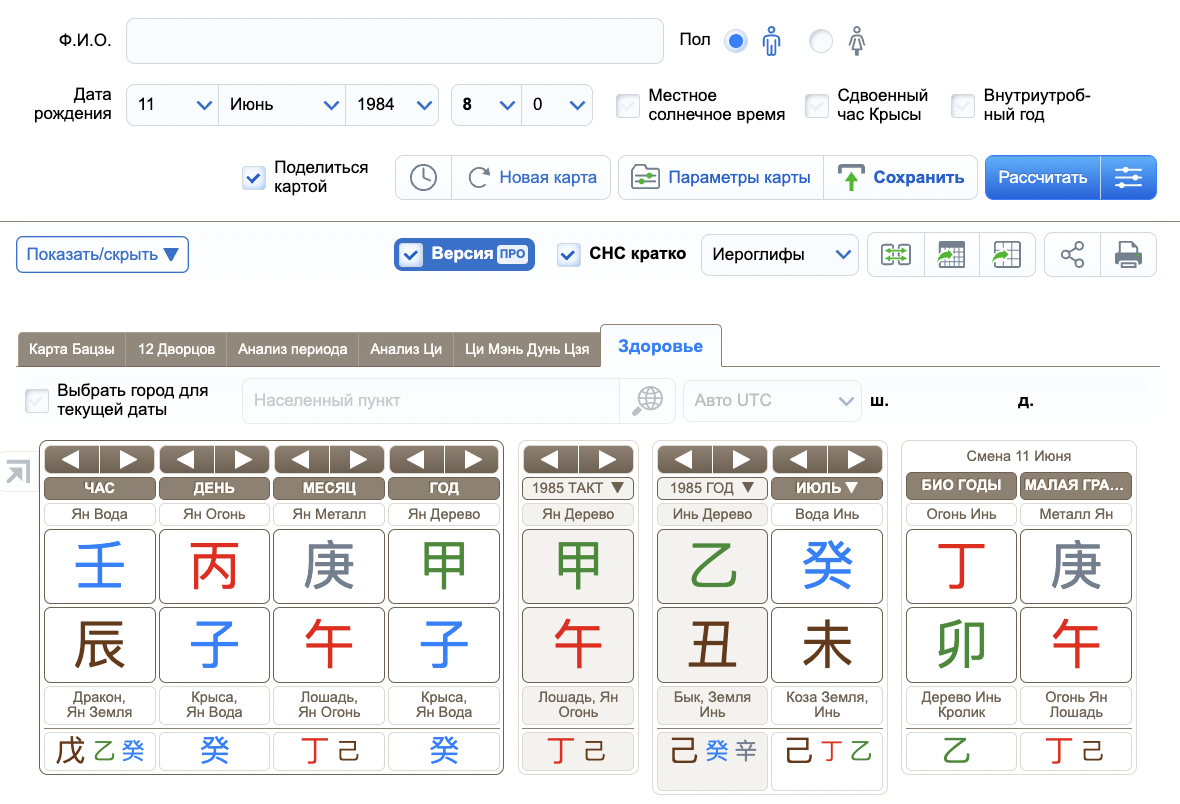The image size is (1180, 804).
Task: Print the chart with printer icon
Action: click(x=1128, y=255)
